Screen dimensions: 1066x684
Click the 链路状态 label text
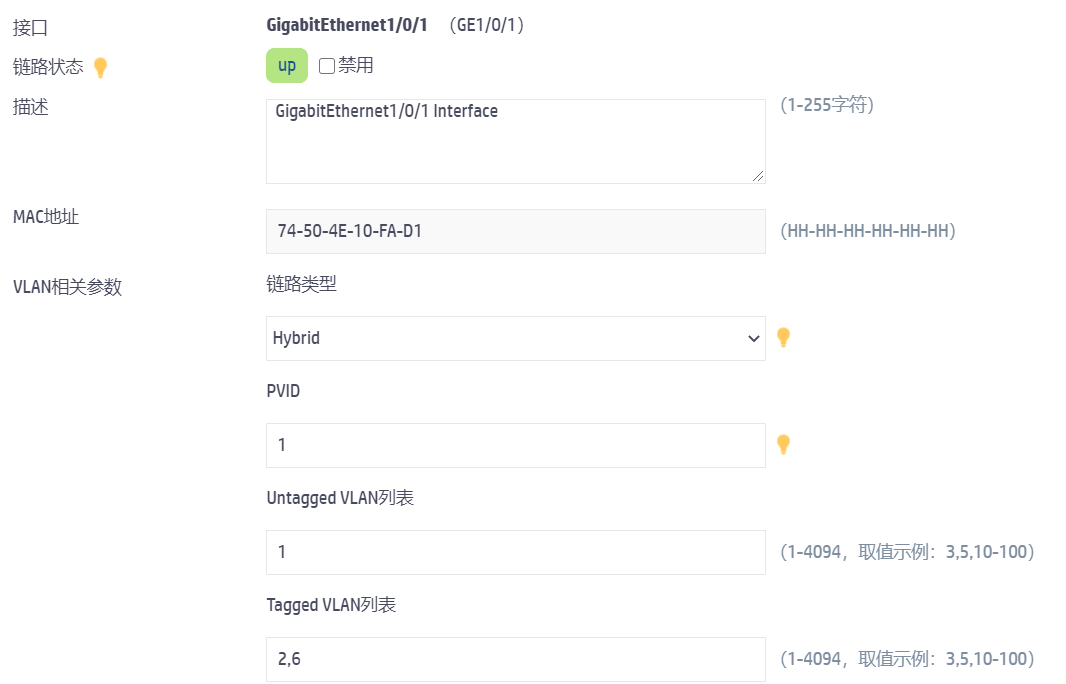pyautogui.click(x=48, y=67)
